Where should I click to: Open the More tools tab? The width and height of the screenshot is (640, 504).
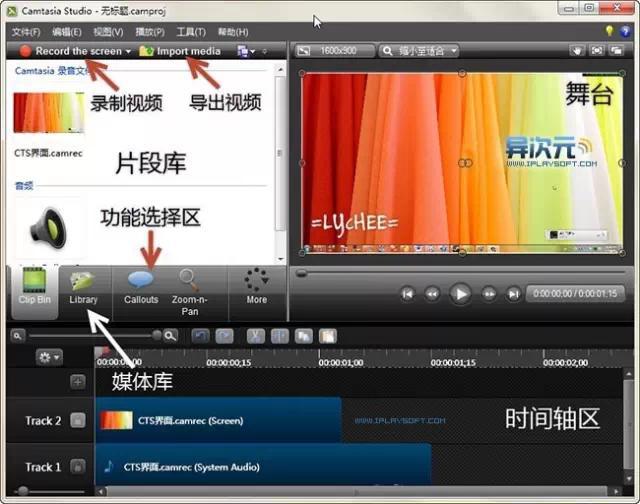(256, 286)
